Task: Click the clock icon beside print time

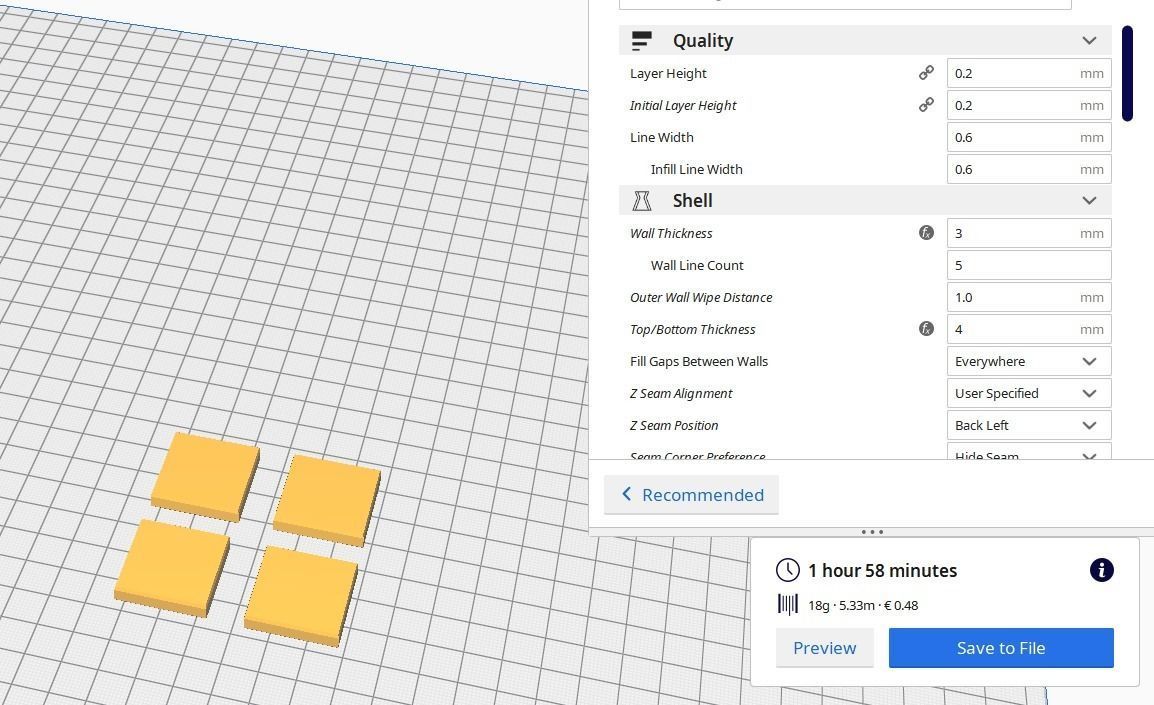Action: click(x=787, y=570)
